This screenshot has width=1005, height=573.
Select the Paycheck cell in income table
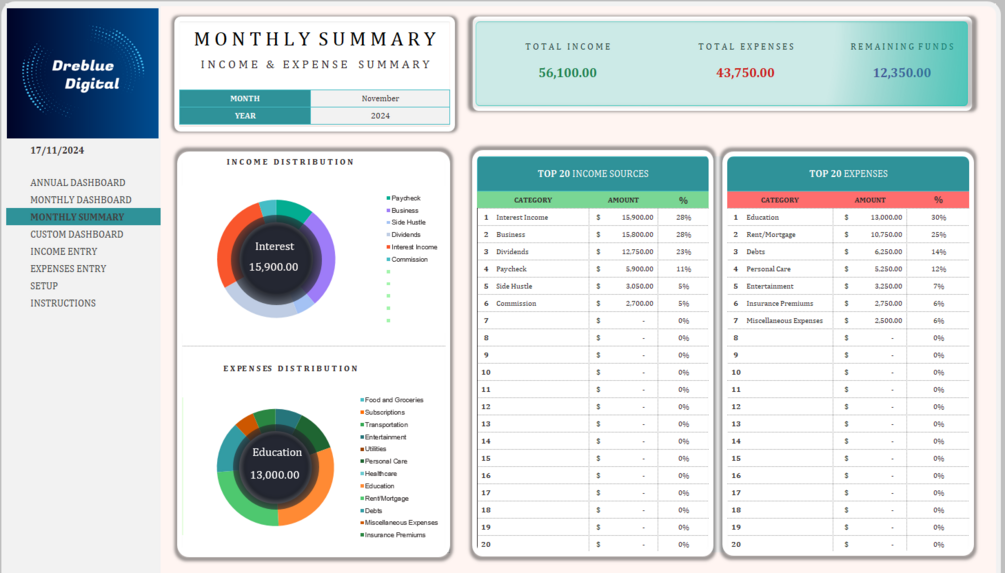(540, 269)
